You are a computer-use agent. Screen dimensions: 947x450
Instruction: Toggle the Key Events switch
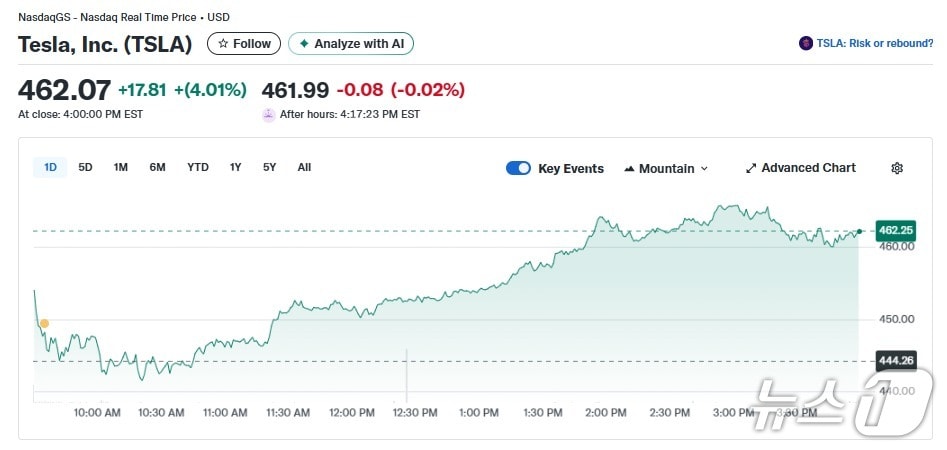pos(518,168)
